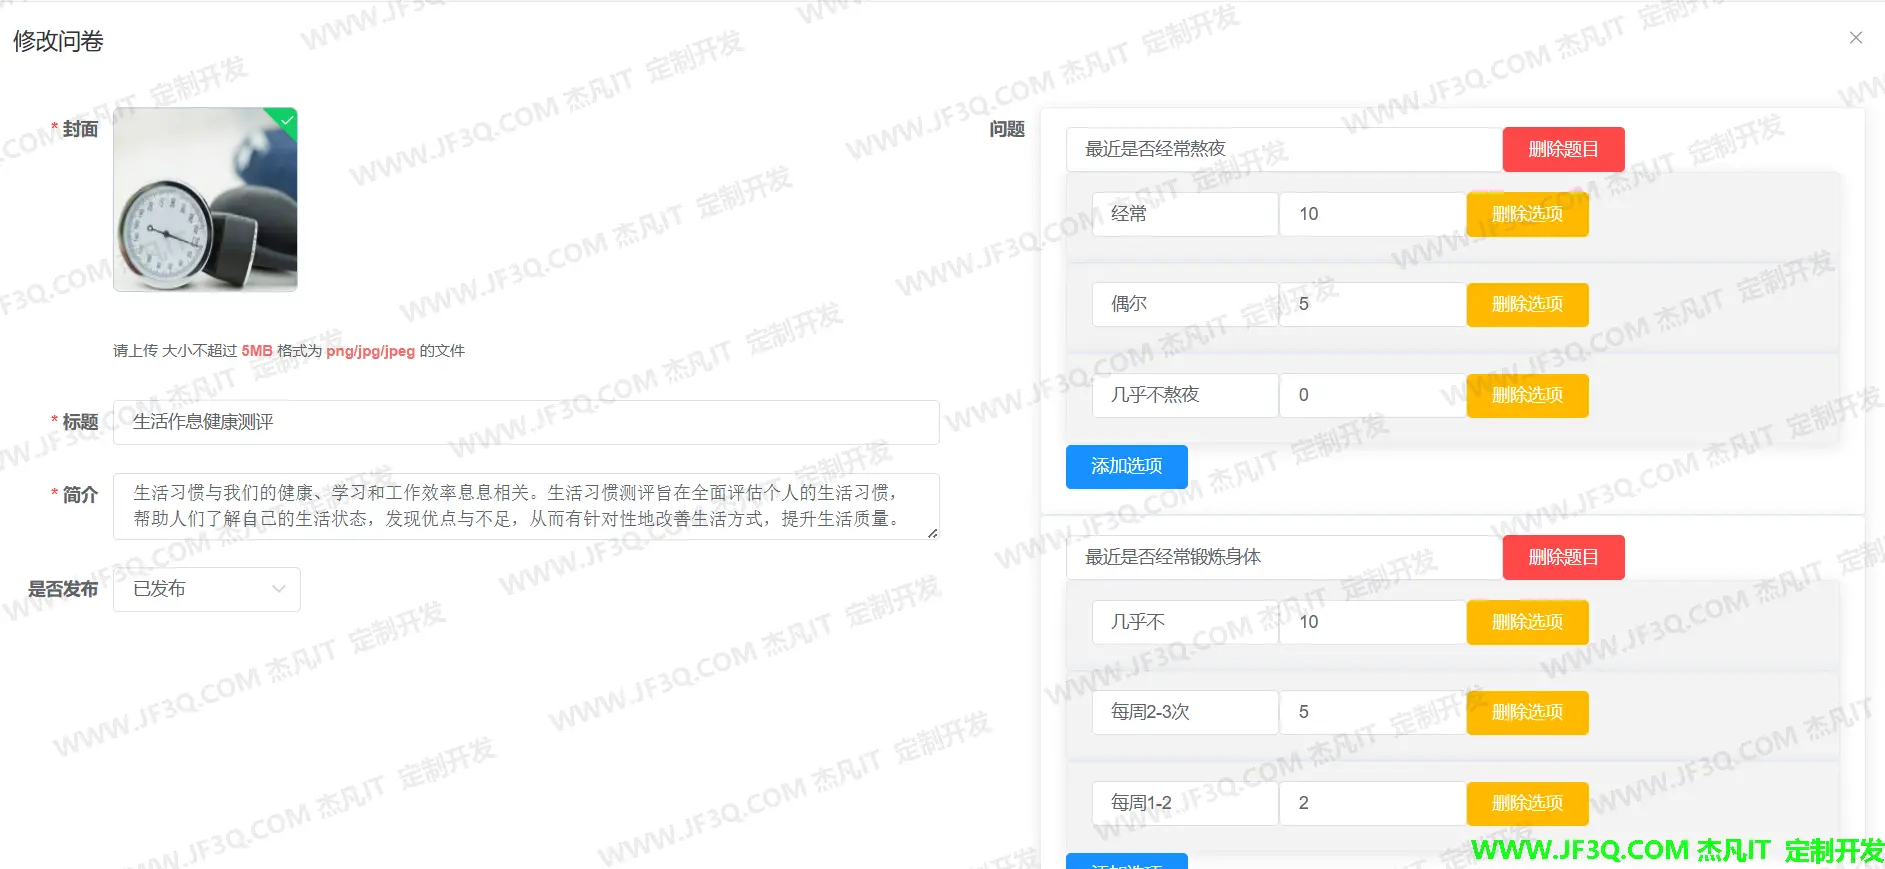
Task: Edit the 最近是否经常熬夜 question field
Action: coord(1283,149)
